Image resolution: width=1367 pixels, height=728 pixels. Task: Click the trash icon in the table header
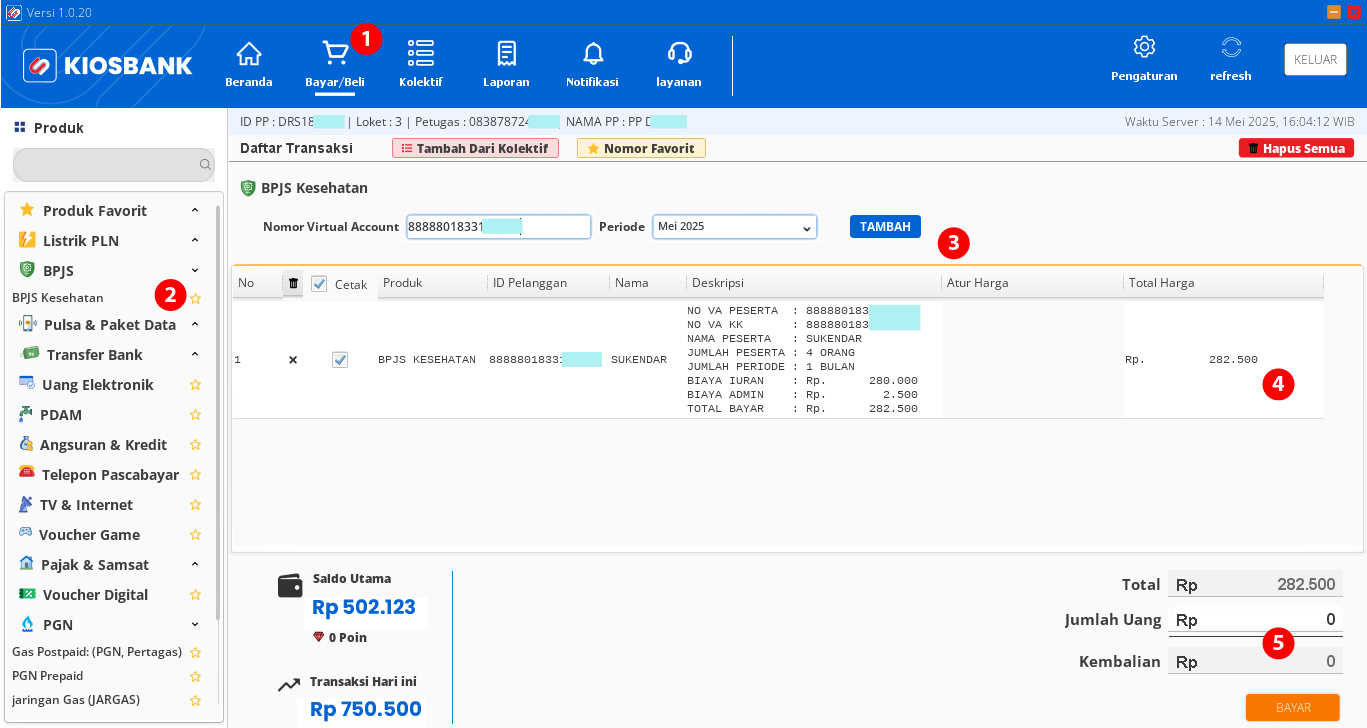click(293, 284)
